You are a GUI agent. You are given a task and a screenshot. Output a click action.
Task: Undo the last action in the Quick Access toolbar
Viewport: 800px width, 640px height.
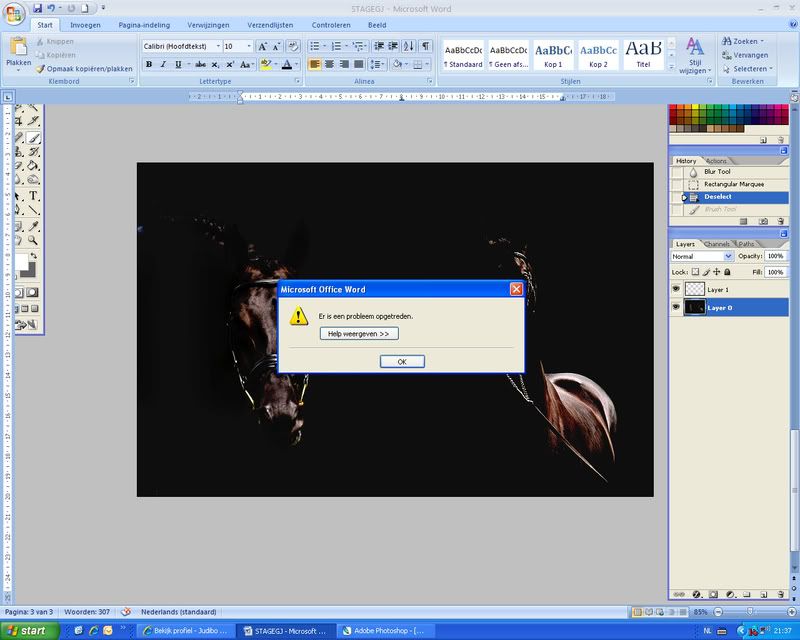[51, 8]
